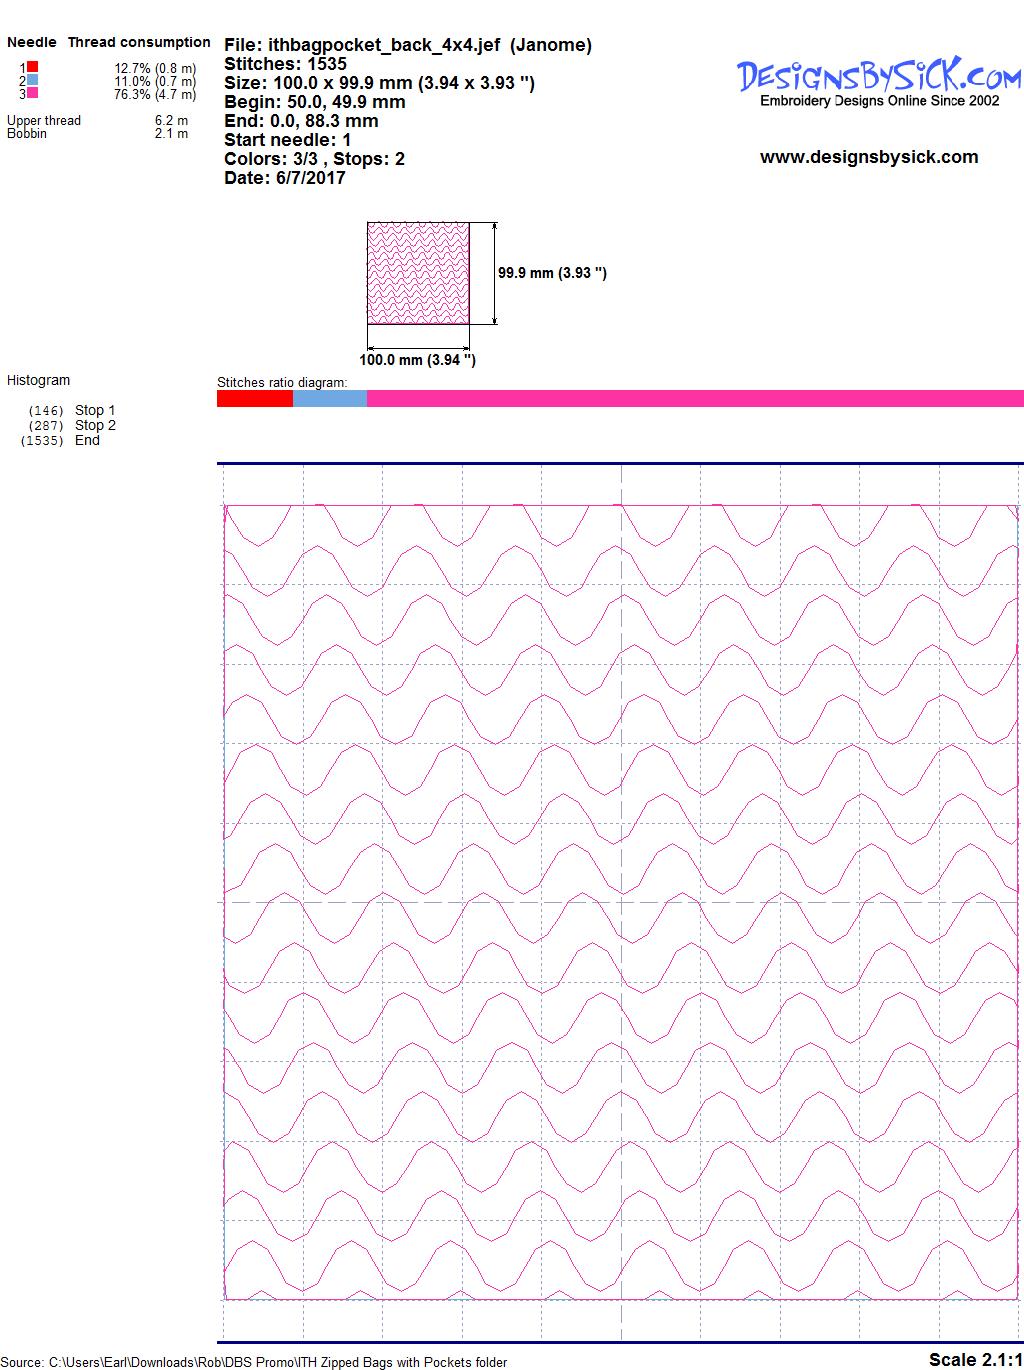Click the 99.9 mm height dimension label
The height and width of the screenshot is (1370, 1024).
552,273
